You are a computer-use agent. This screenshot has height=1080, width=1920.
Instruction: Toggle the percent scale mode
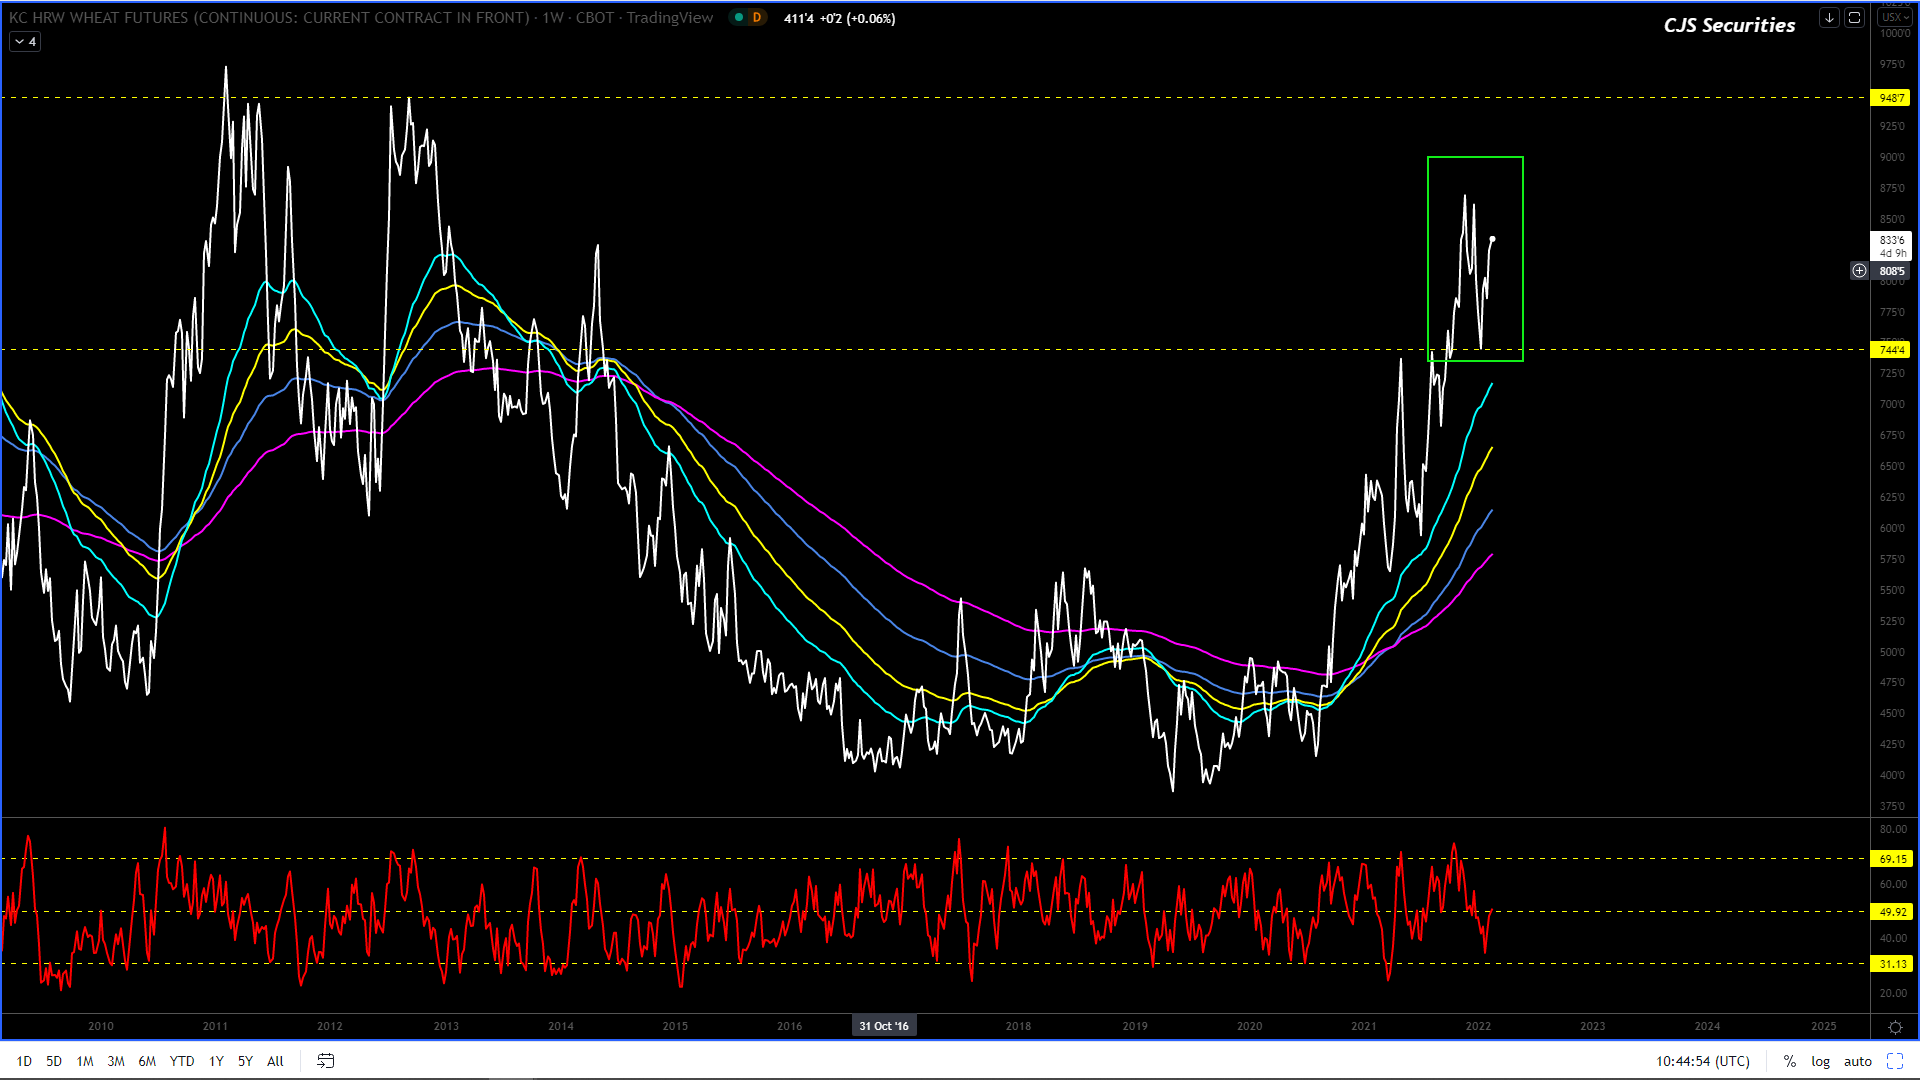pos(1789,1061)
